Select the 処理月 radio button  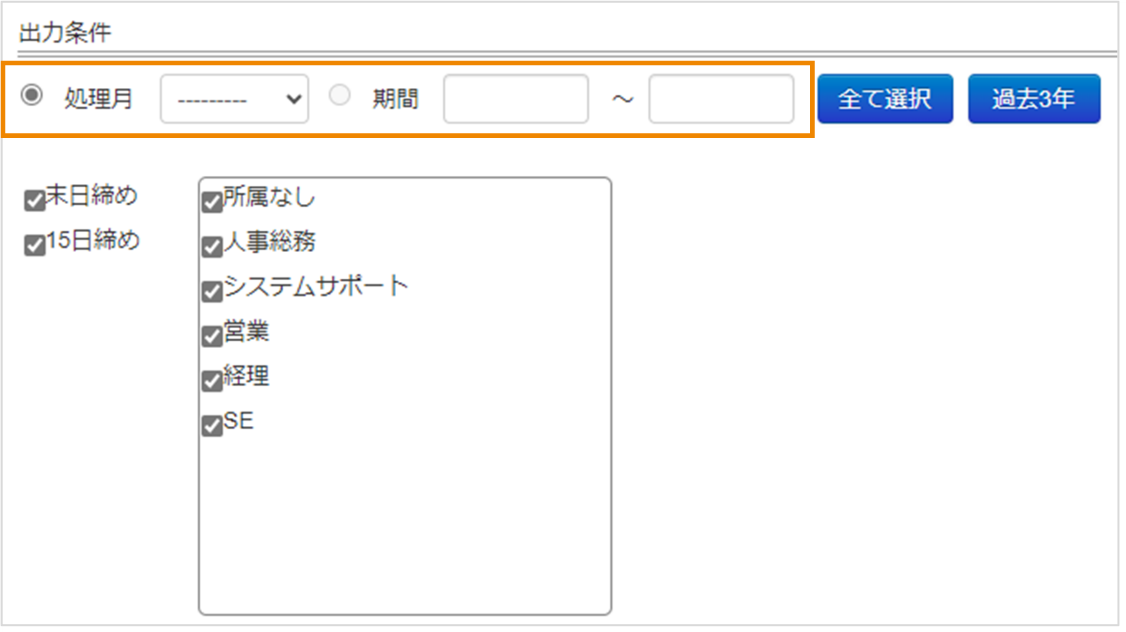[31, 97]
